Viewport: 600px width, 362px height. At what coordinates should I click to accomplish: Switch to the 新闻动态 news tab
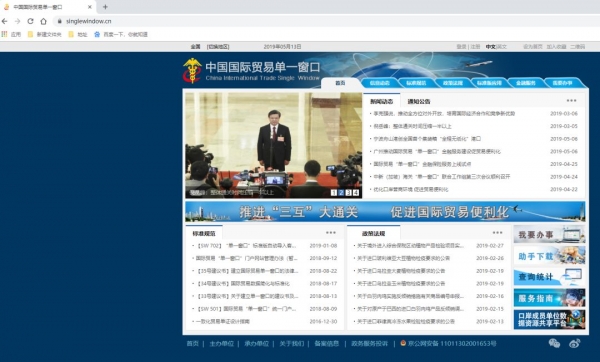click(x=382, y=101)
